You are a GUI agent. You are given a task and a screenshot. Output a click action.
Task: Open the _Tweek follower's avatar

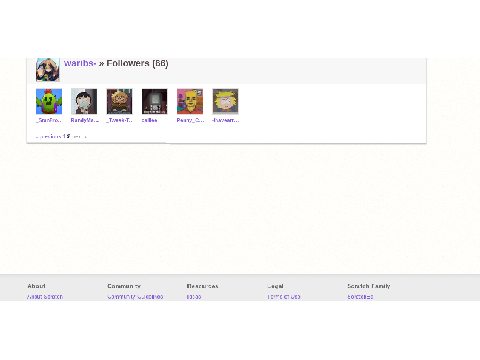[119, 101]
